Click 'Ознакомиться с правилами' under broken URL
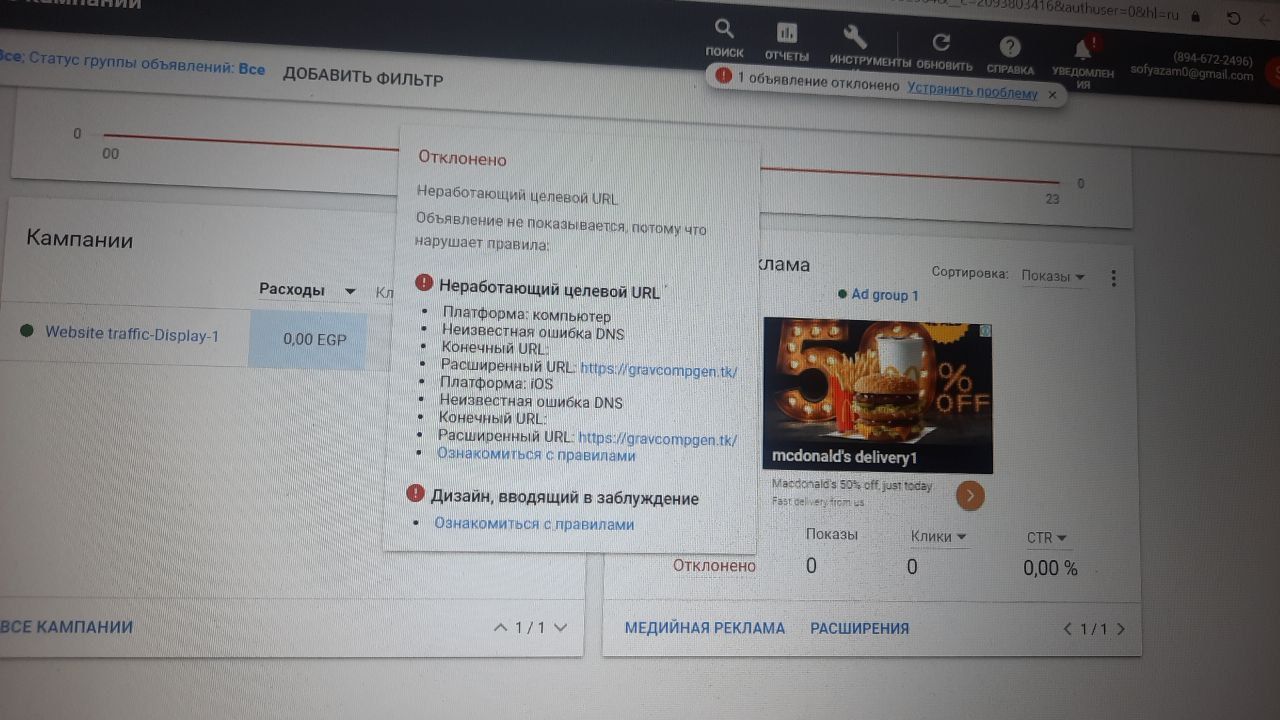 (x=536, y=454)
